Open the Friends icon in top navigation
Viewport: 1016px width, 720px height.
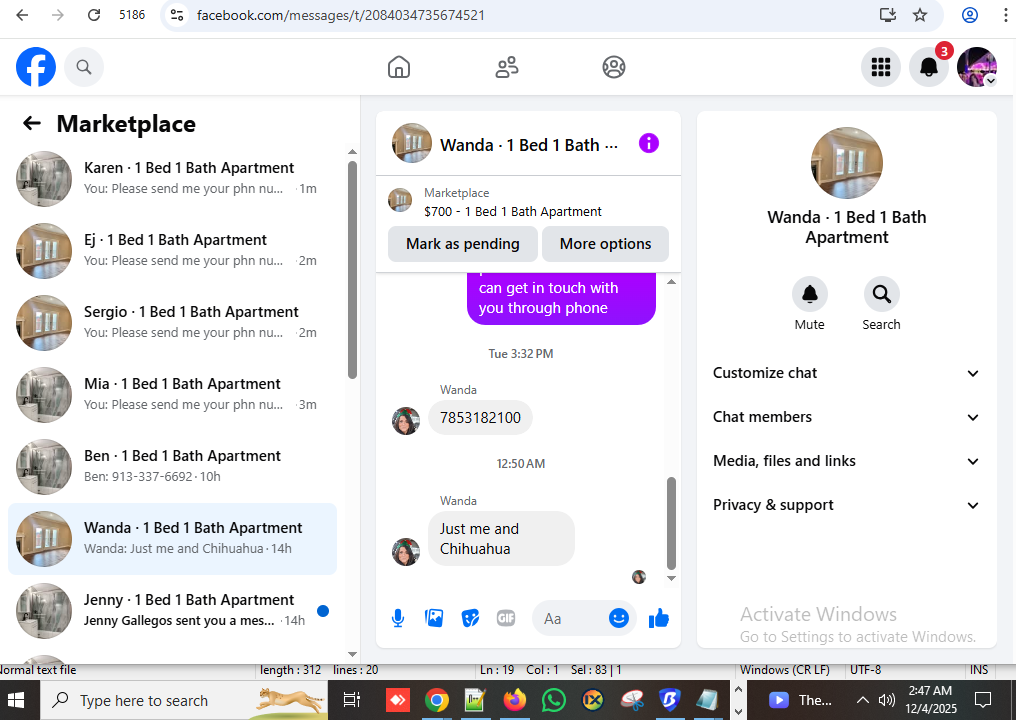point(507,67)
